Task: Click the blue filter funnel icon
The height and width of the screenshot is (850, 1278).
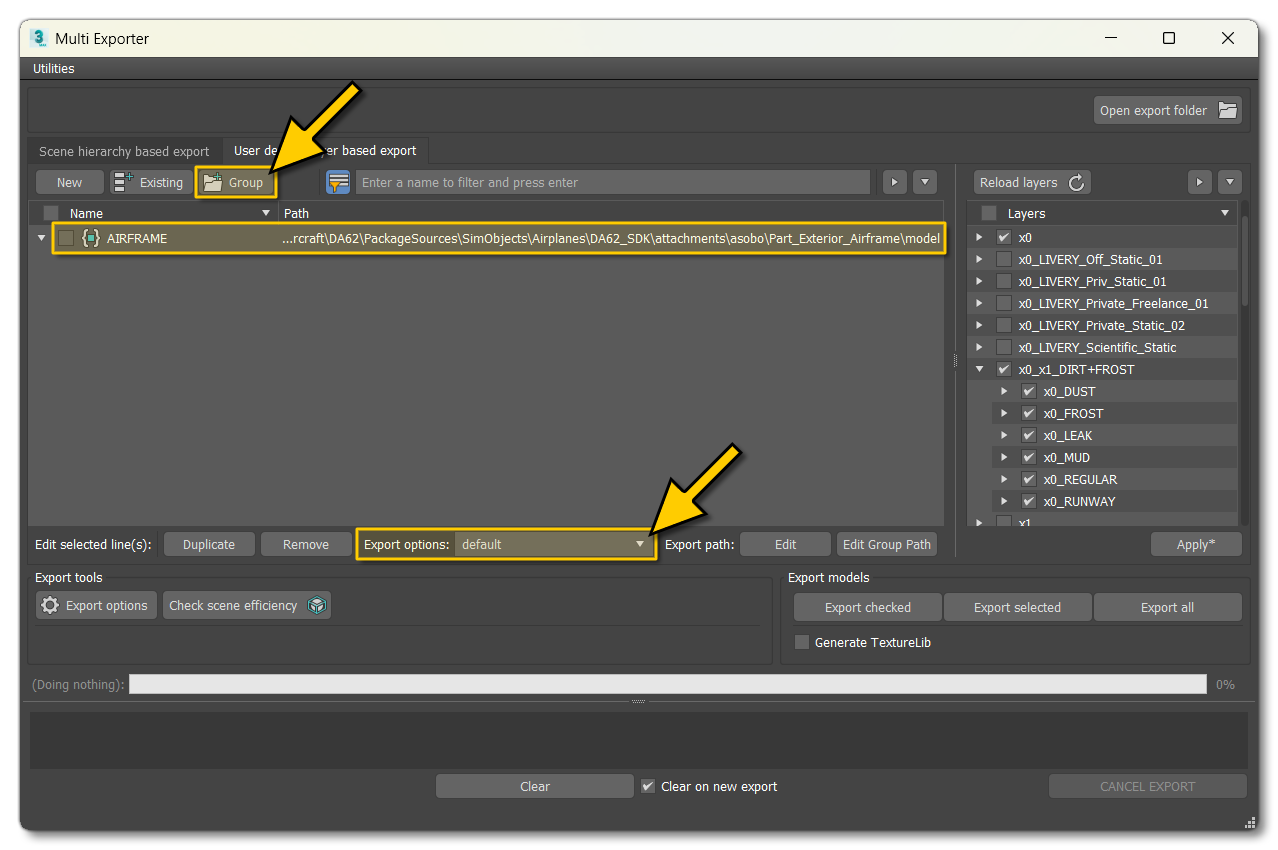Action: tap(338, 182)
